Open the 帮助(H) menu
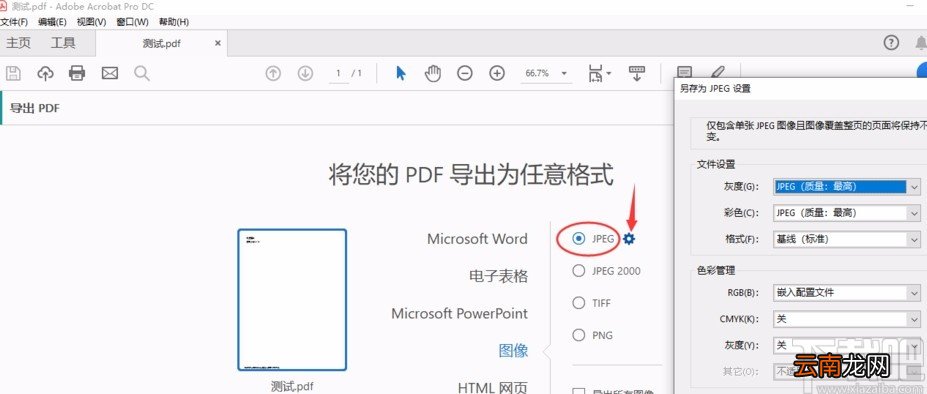Image resolution: width=927 pixels, height=394 pixels. point(174,22)
